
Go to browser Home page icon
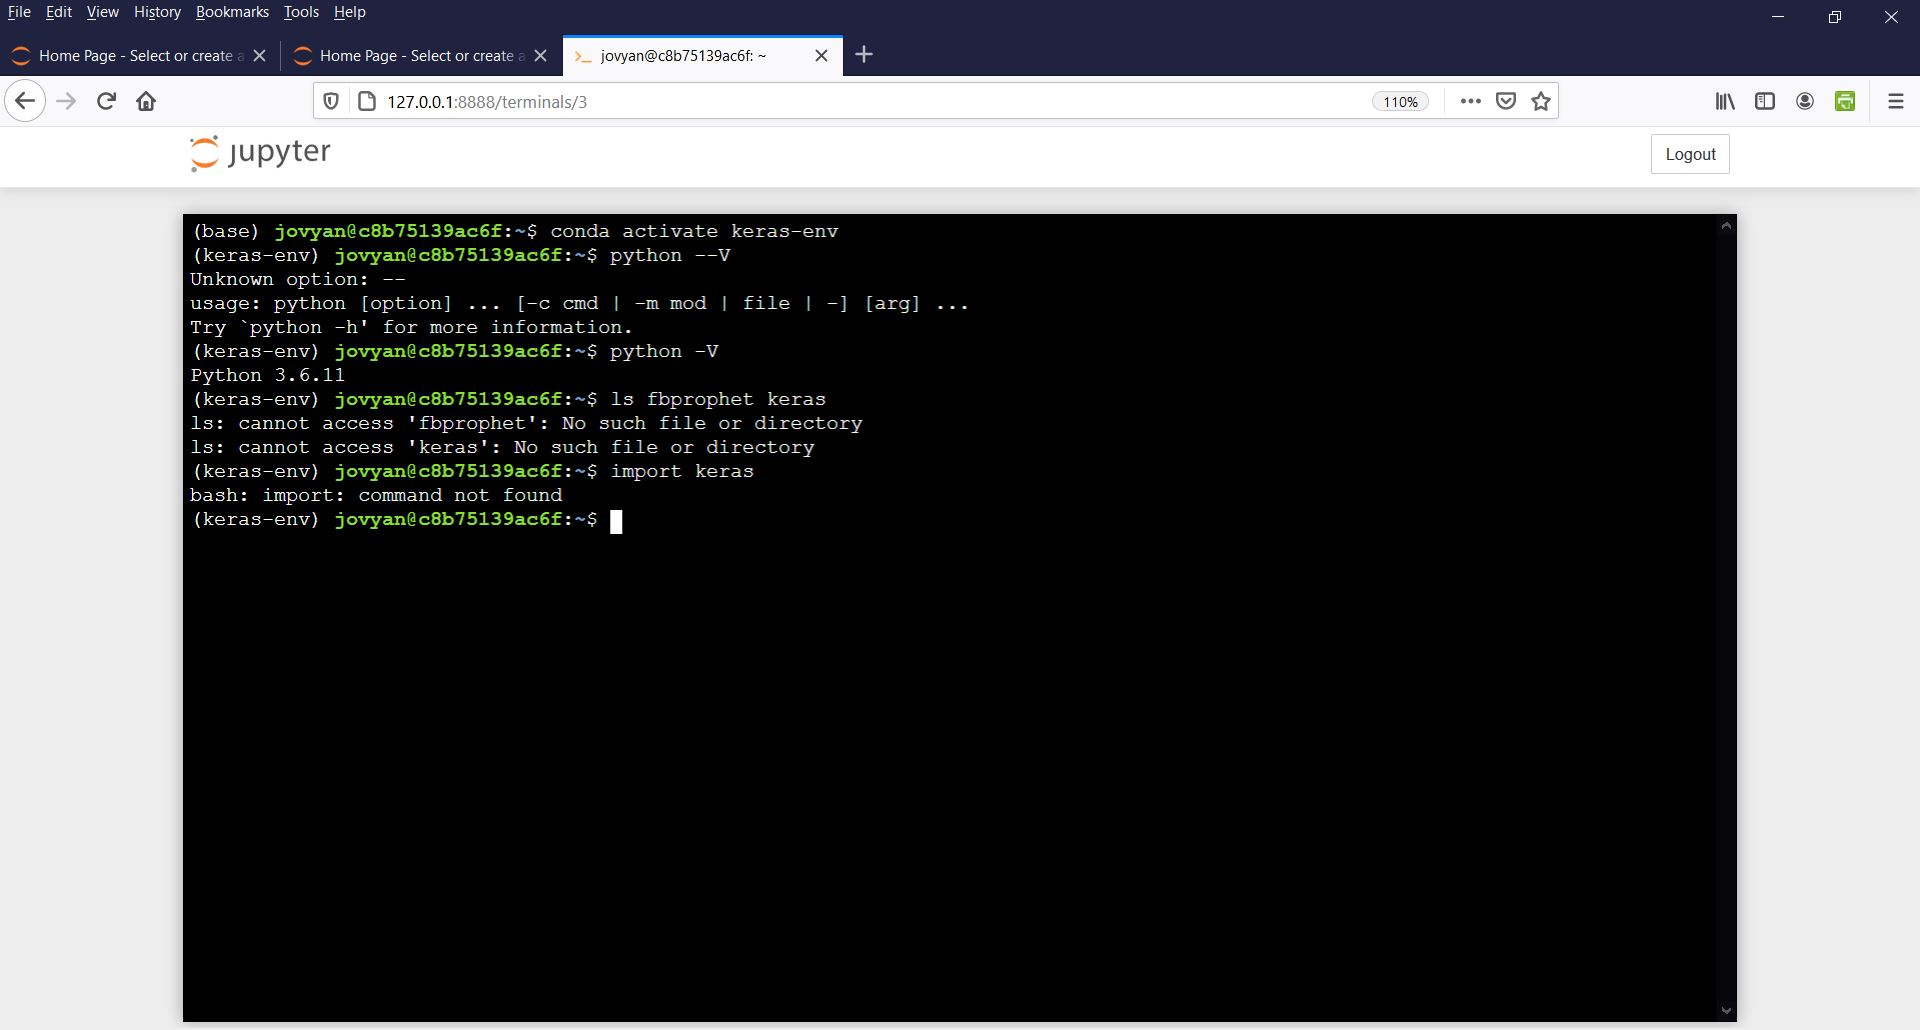pos(146,101)
